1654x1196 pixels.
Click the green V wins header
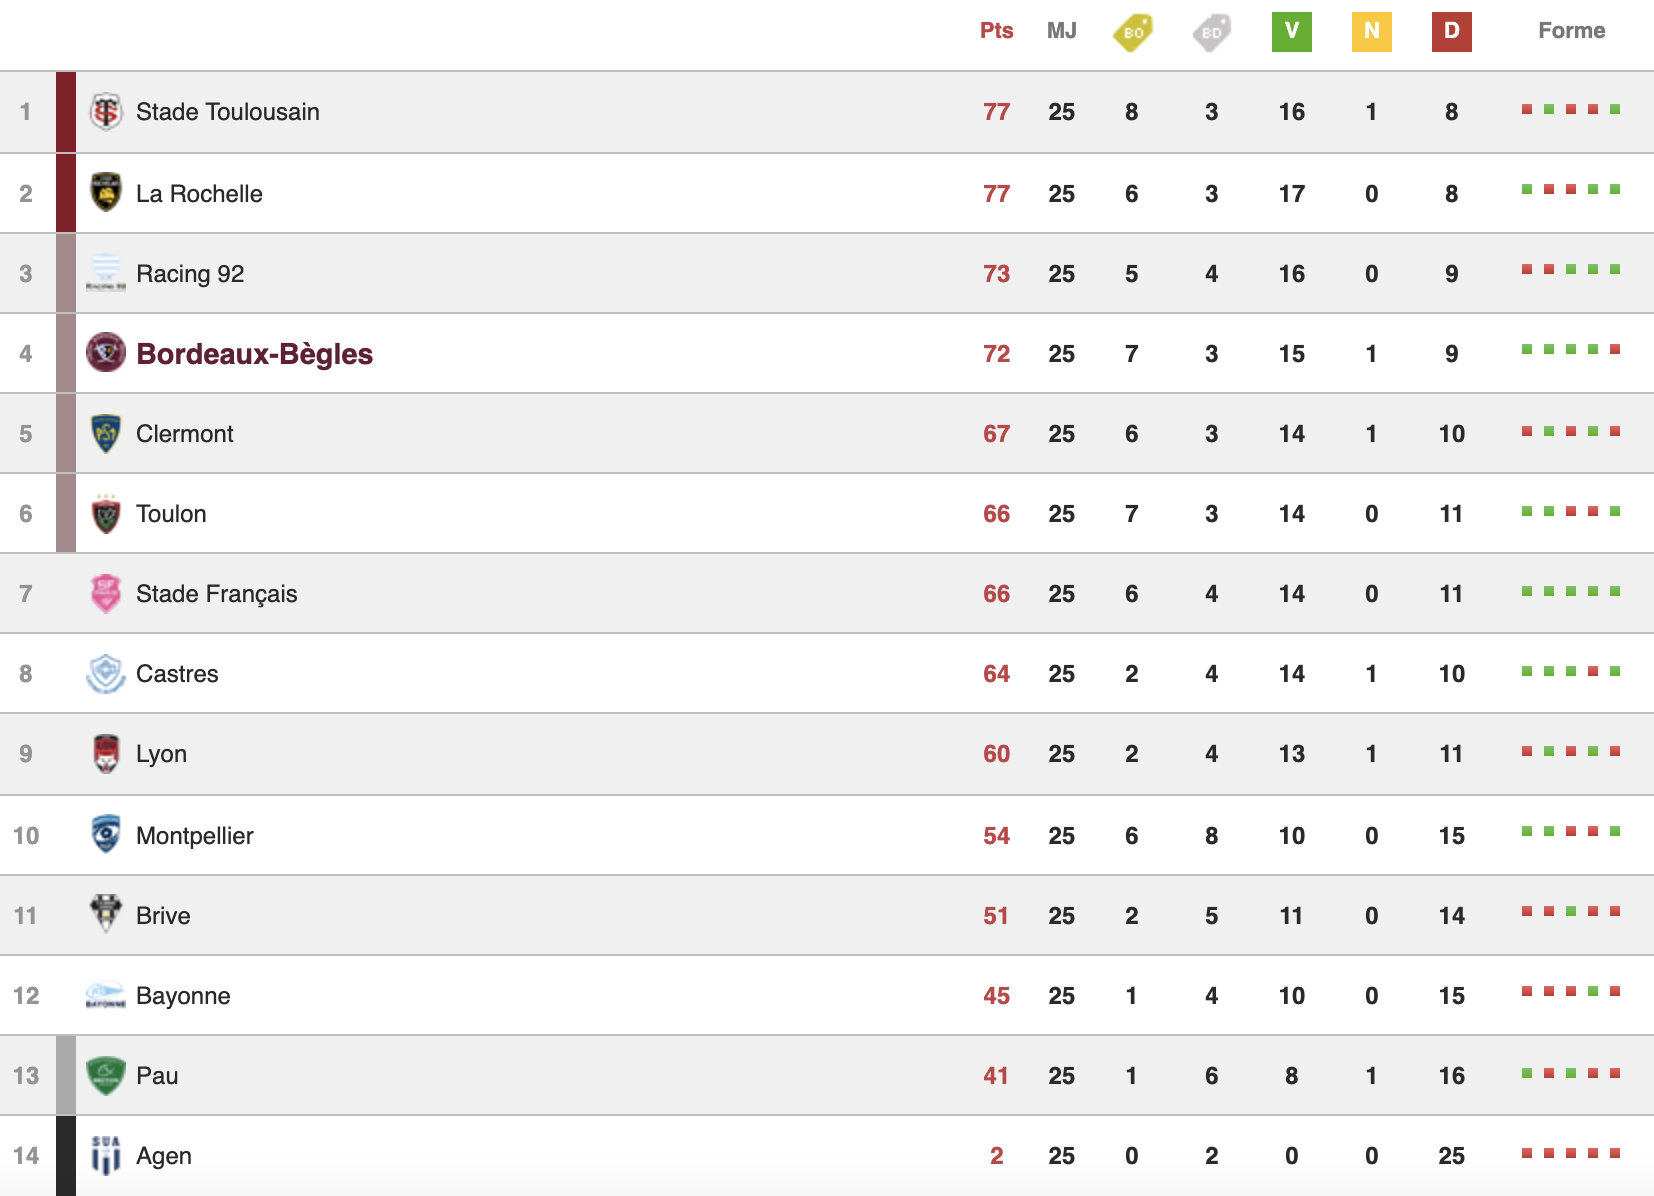(x=1291, y=31)
